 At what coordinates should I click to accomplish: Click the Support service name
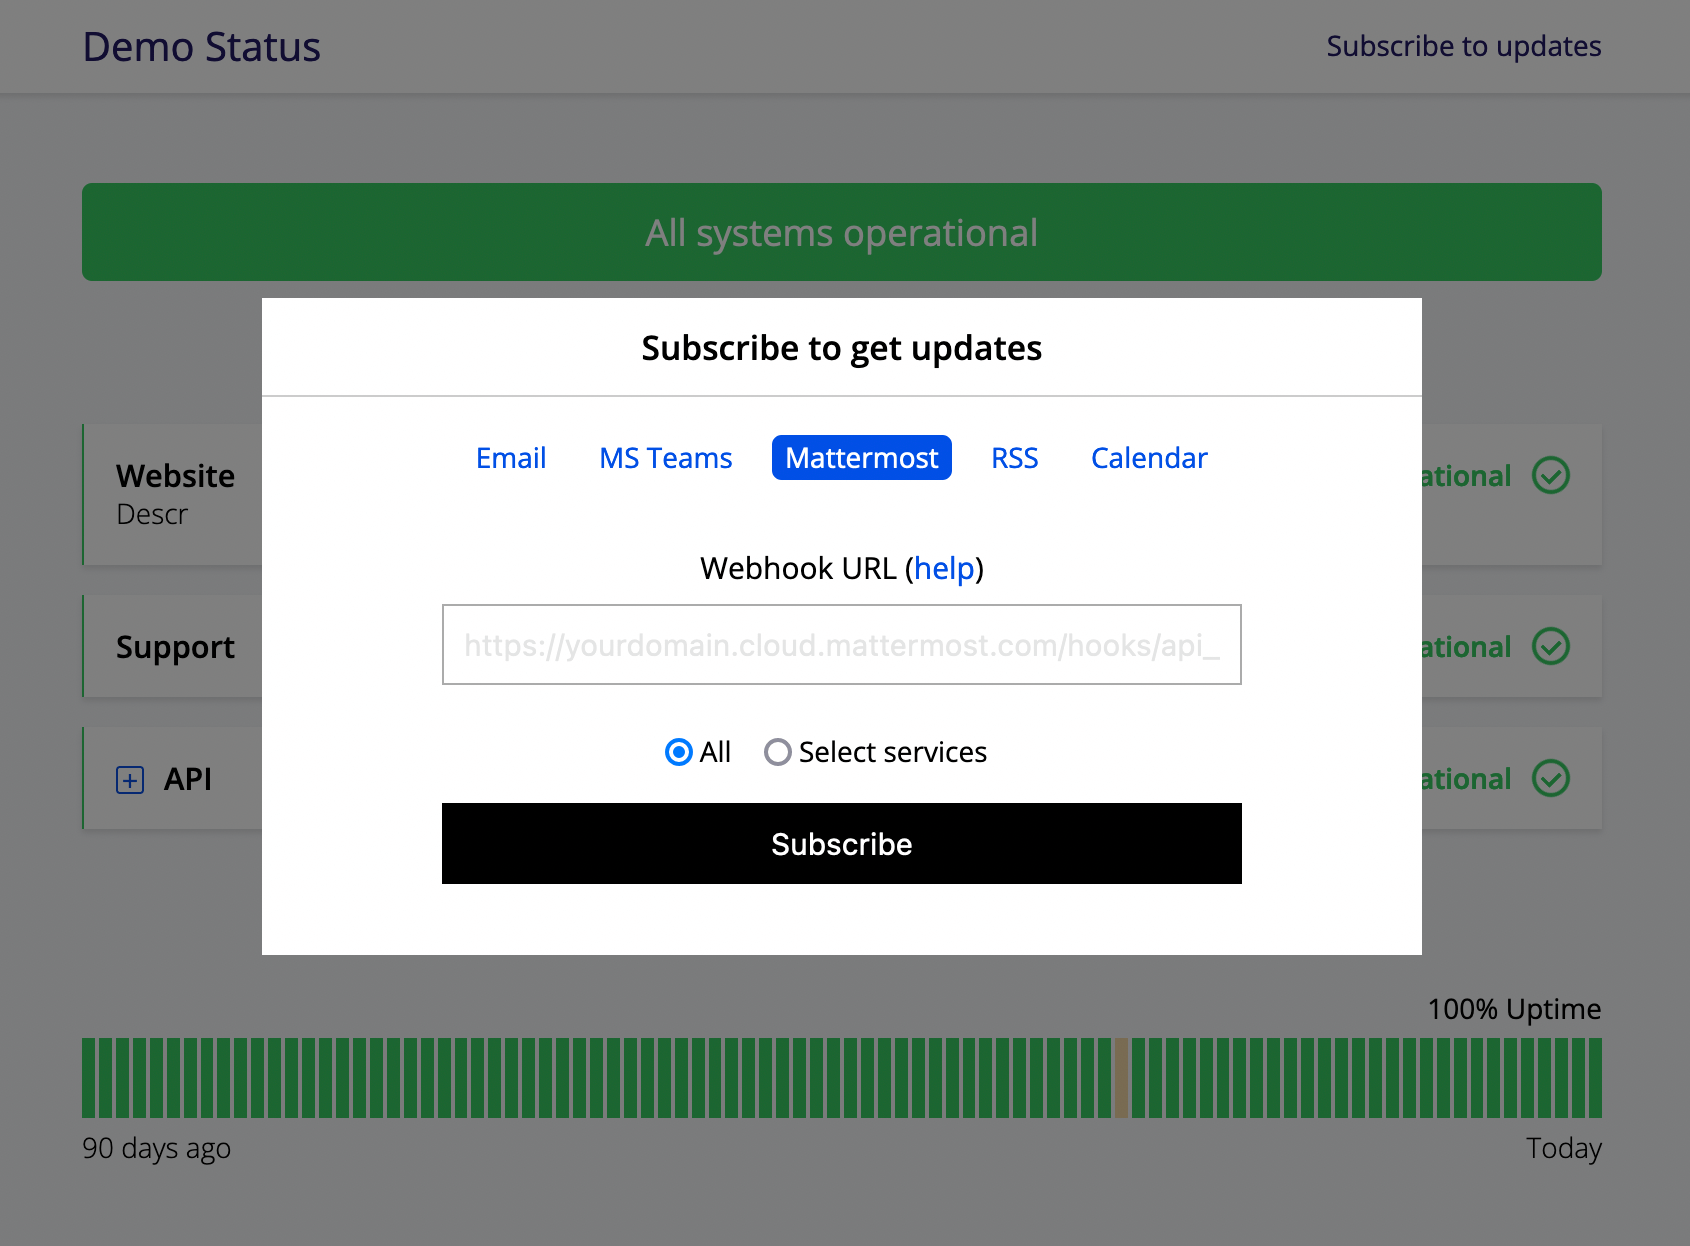(176, 647)
